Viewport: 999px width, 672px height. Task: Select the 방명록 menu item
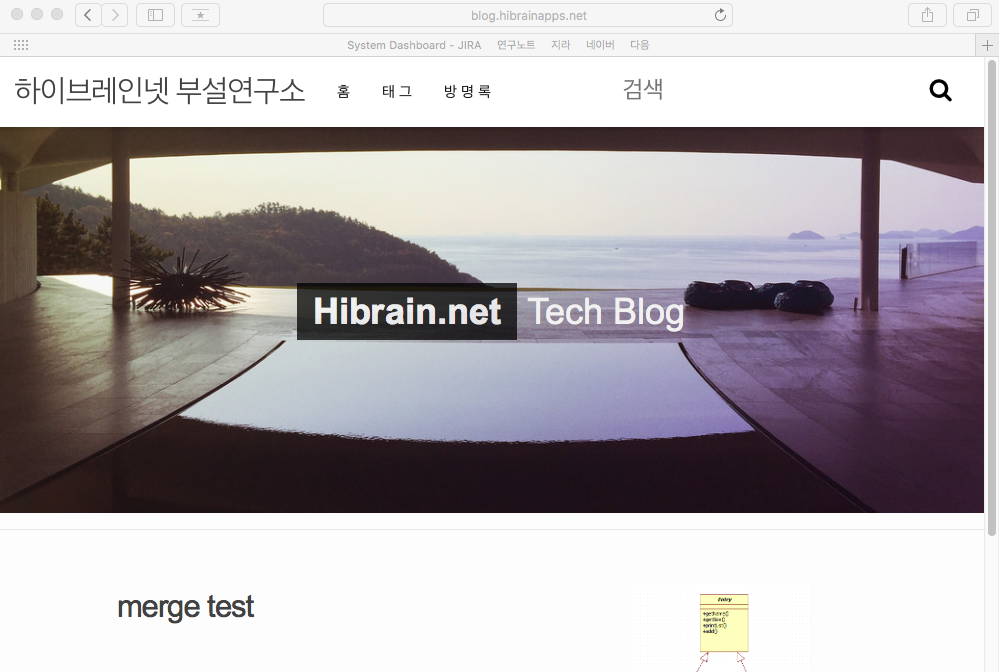[467, 92]
